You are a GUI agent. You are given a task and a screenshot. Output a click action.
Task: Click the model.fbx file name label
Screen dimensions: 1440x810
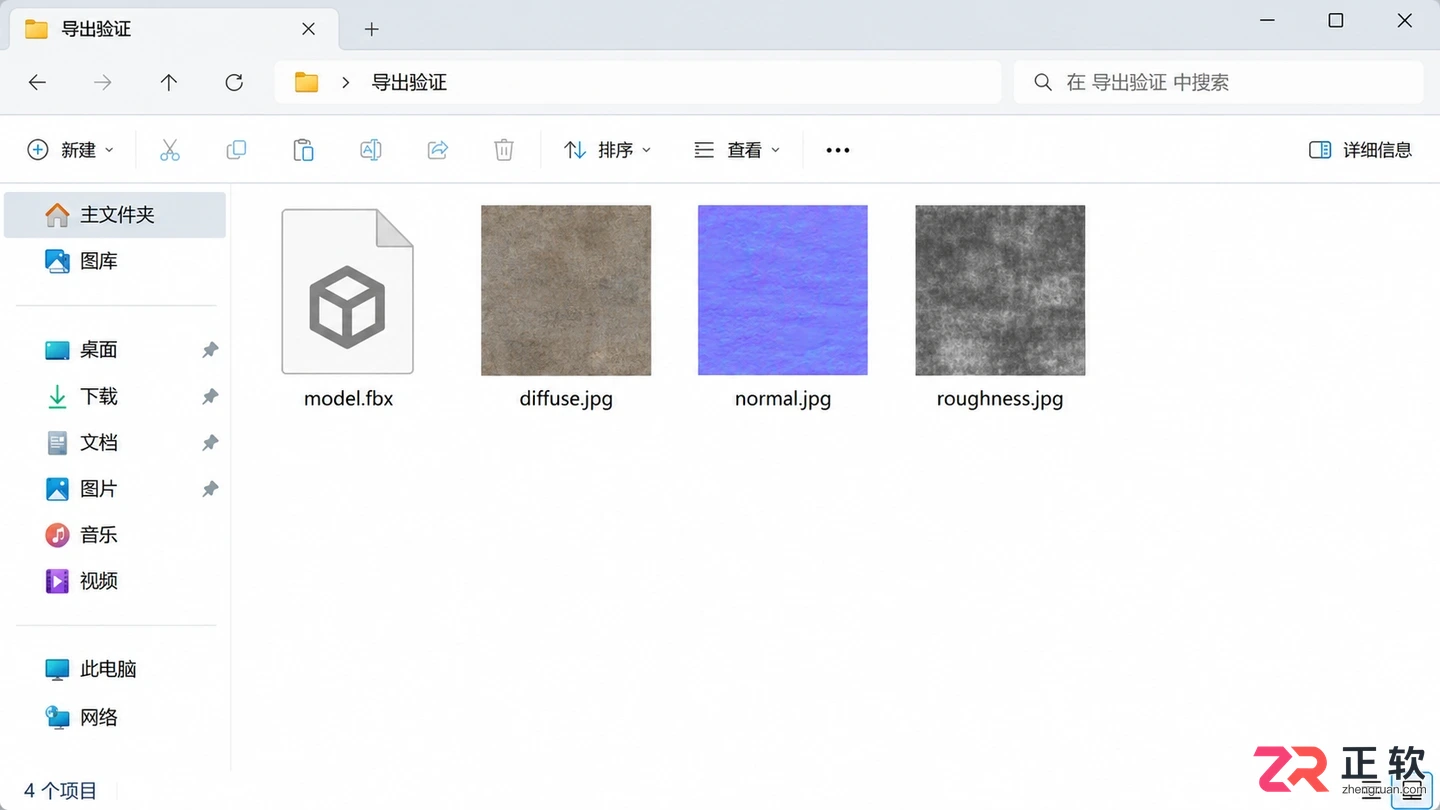click(348, 399)
